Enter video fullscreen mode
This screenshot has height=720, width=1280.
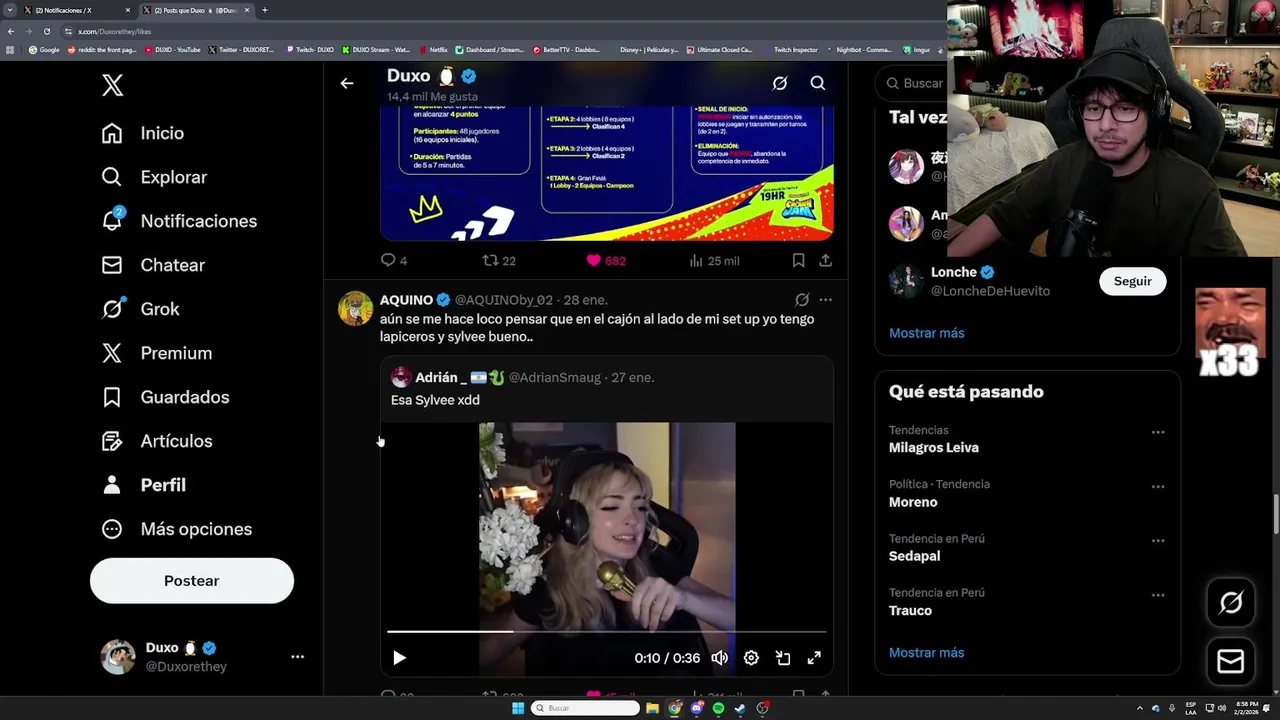[x=814, y=658]
